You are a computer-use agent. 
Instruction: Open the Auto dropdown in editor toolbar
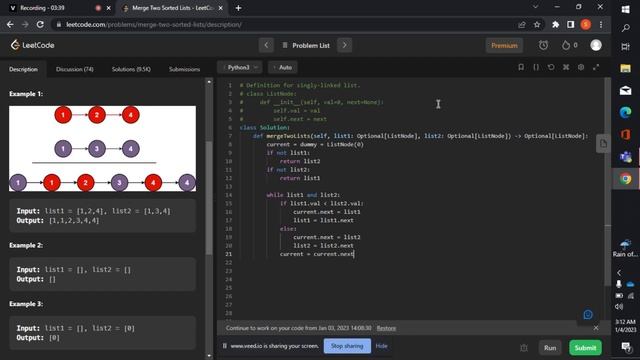pyautogui.click(x=283, y=67)
